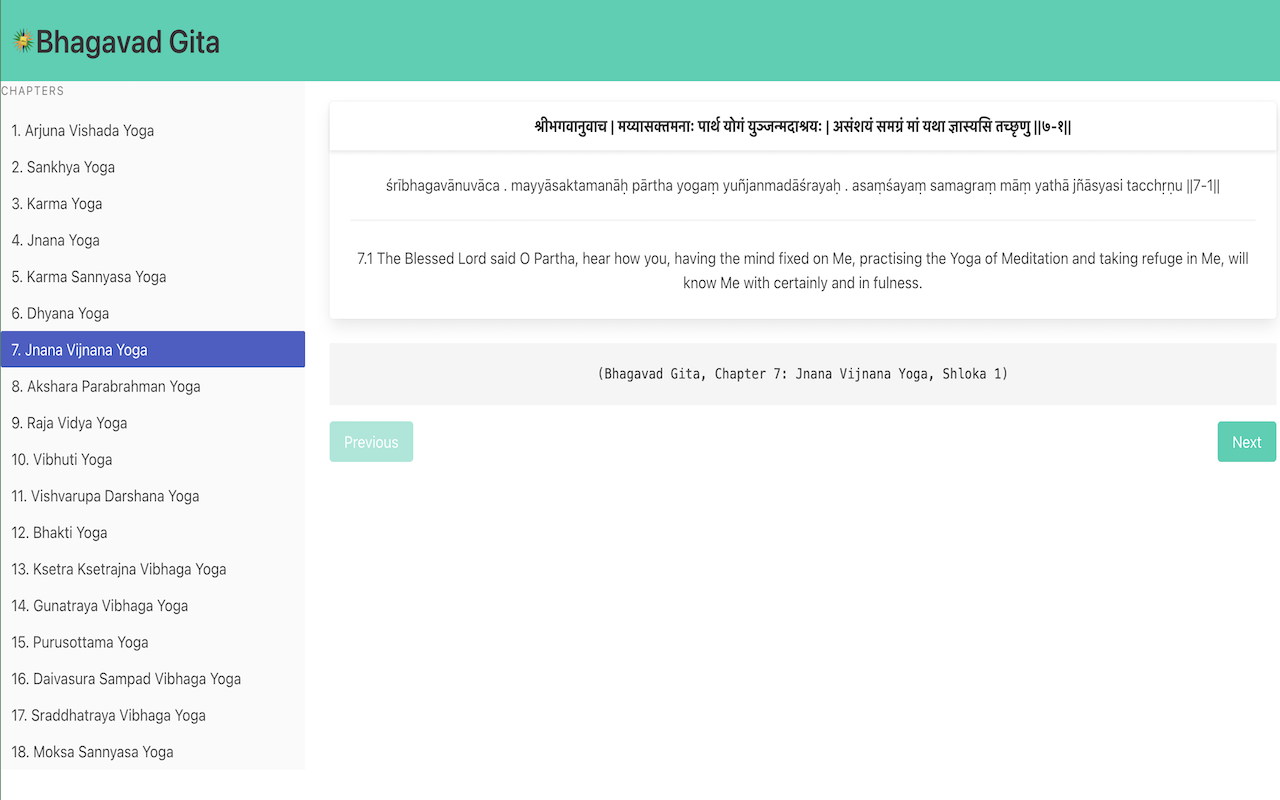Select highlighted chapter 7 Jnana Vijnana Yoga

pyautogui.click(x=153, y=350)
